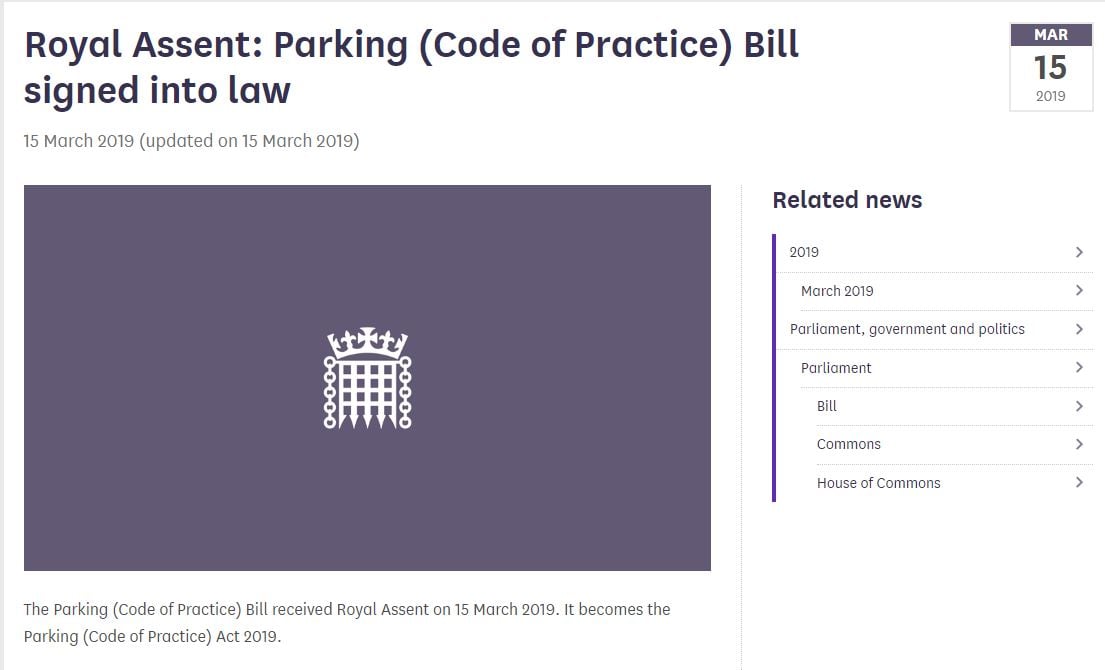
Task: Click the Related news section heading
Action: 847,200
